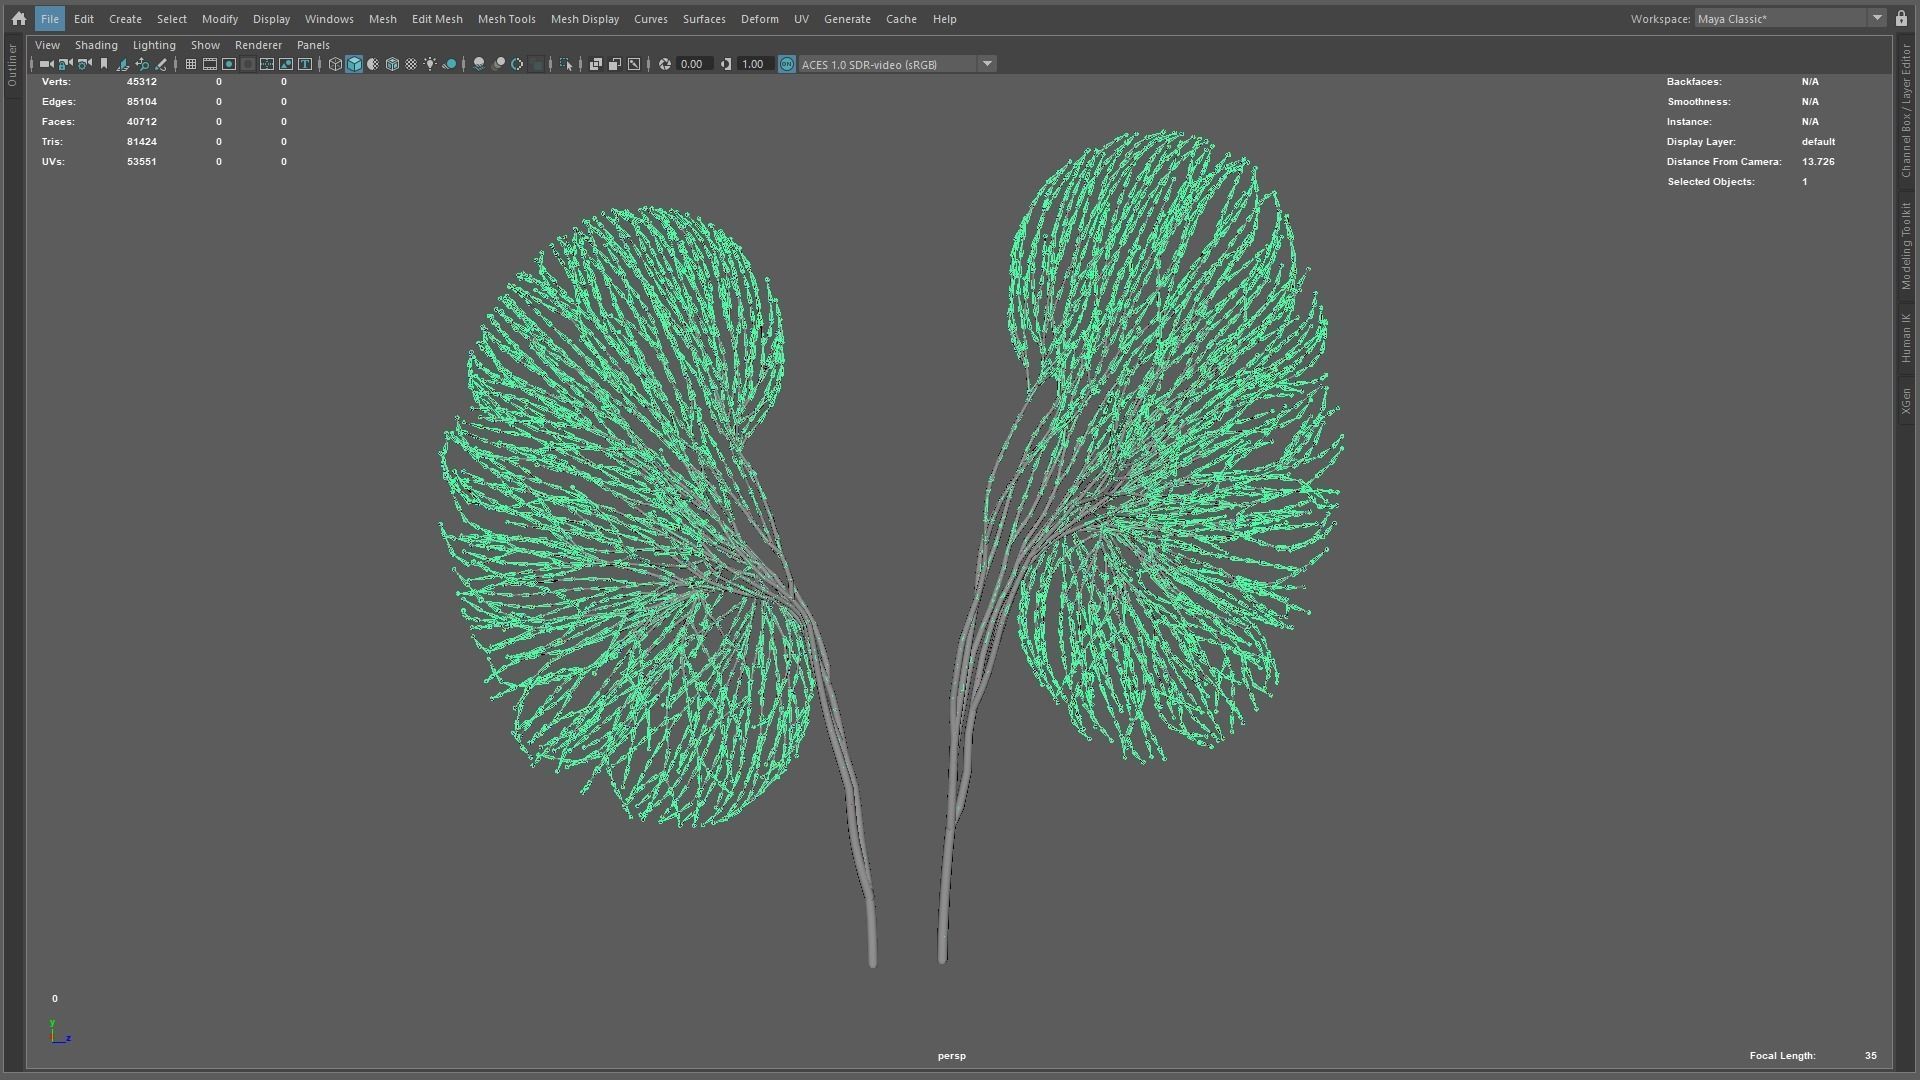This screenshot has height=1080, width=1920.
Task: Open the panel Renderer menu
Action: [x=258, y=45]
